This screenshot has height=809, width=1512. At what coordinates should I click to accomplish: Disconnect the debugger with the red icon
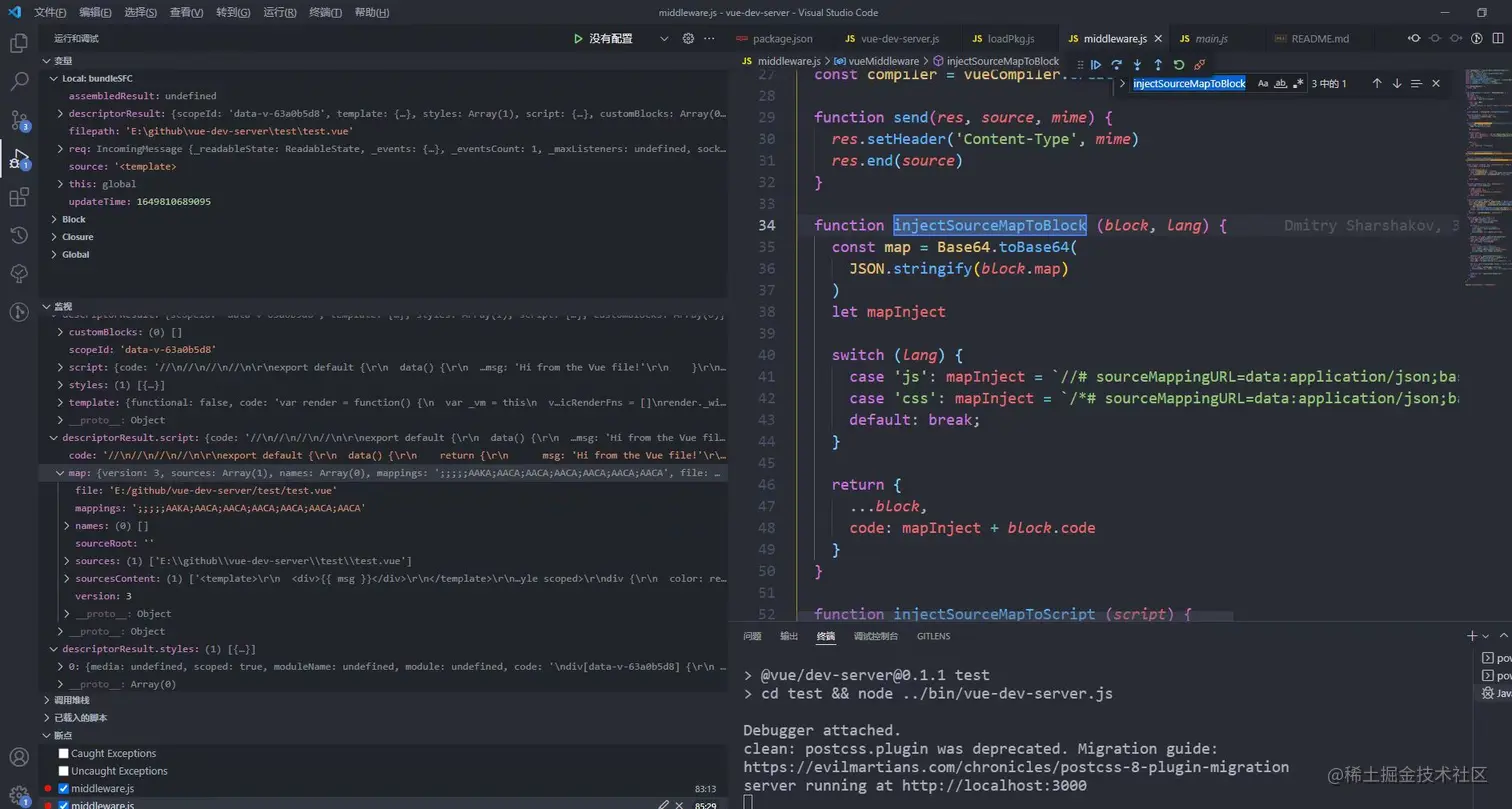1200,64
